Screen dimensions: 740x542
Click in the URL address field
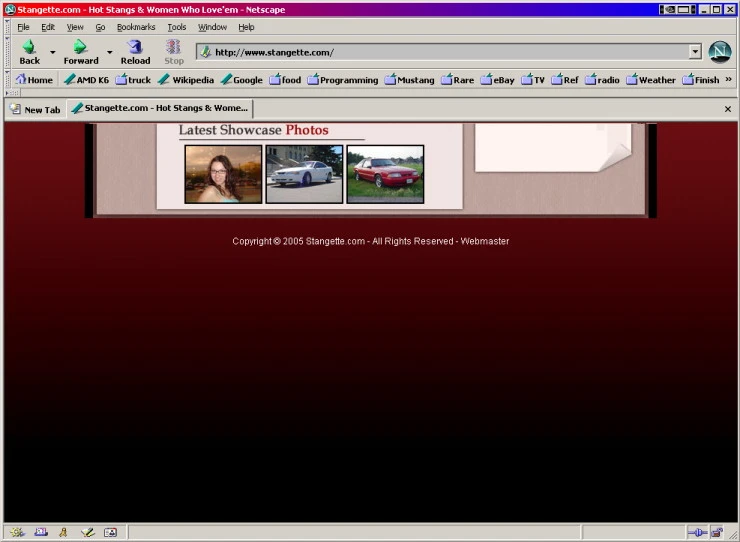click(x=450, y=52)
